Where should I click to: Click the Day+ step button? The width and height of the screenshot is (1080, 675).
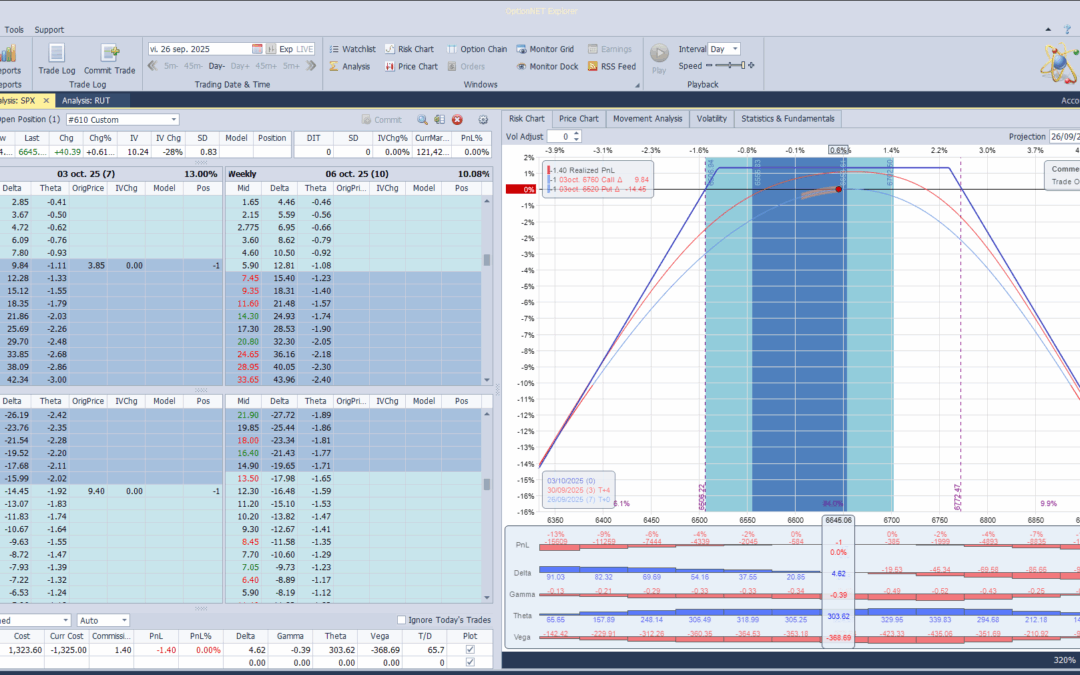coord(240,66)
